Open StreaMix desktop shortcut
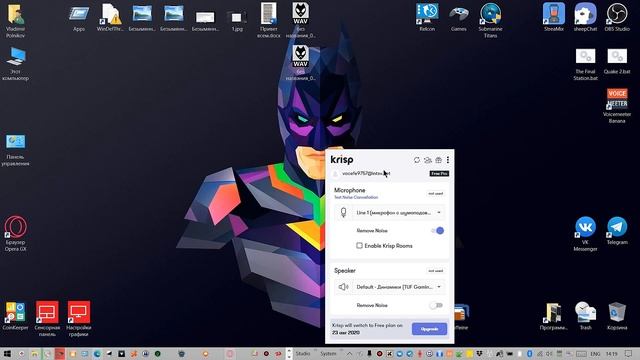Viewport: 640px width, 360px height. coord(553,17)
